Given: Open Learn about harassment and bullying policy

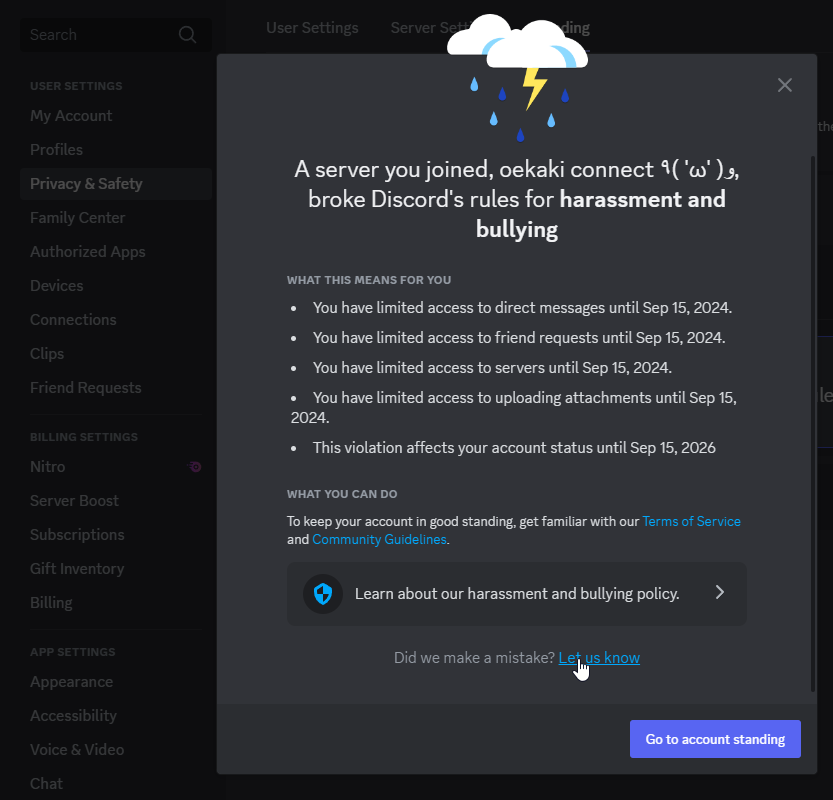Looking at the screenshot, I should pos(517,594).
